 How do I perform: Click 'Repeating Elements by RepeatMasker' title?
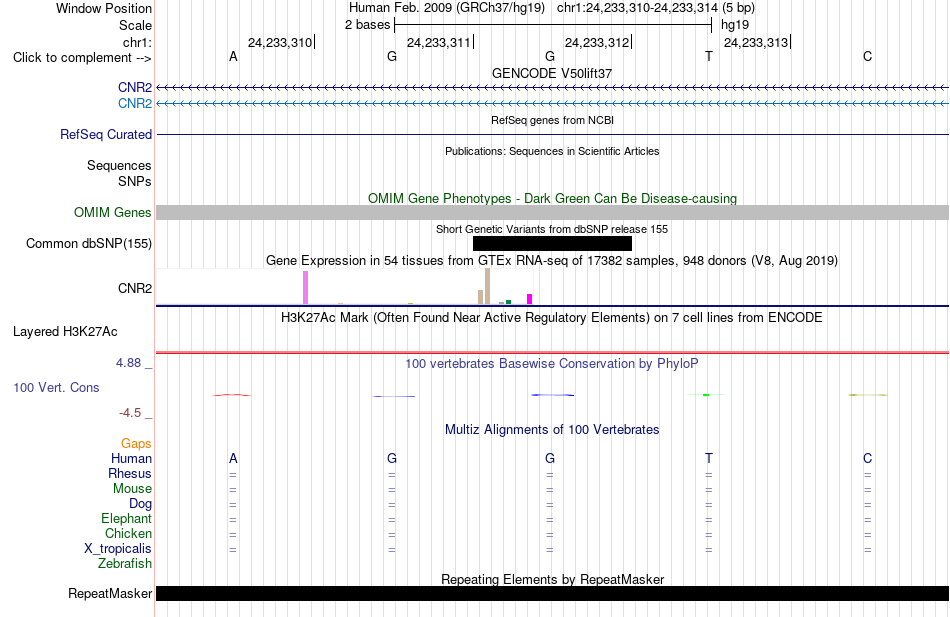[x=552, y=579]
